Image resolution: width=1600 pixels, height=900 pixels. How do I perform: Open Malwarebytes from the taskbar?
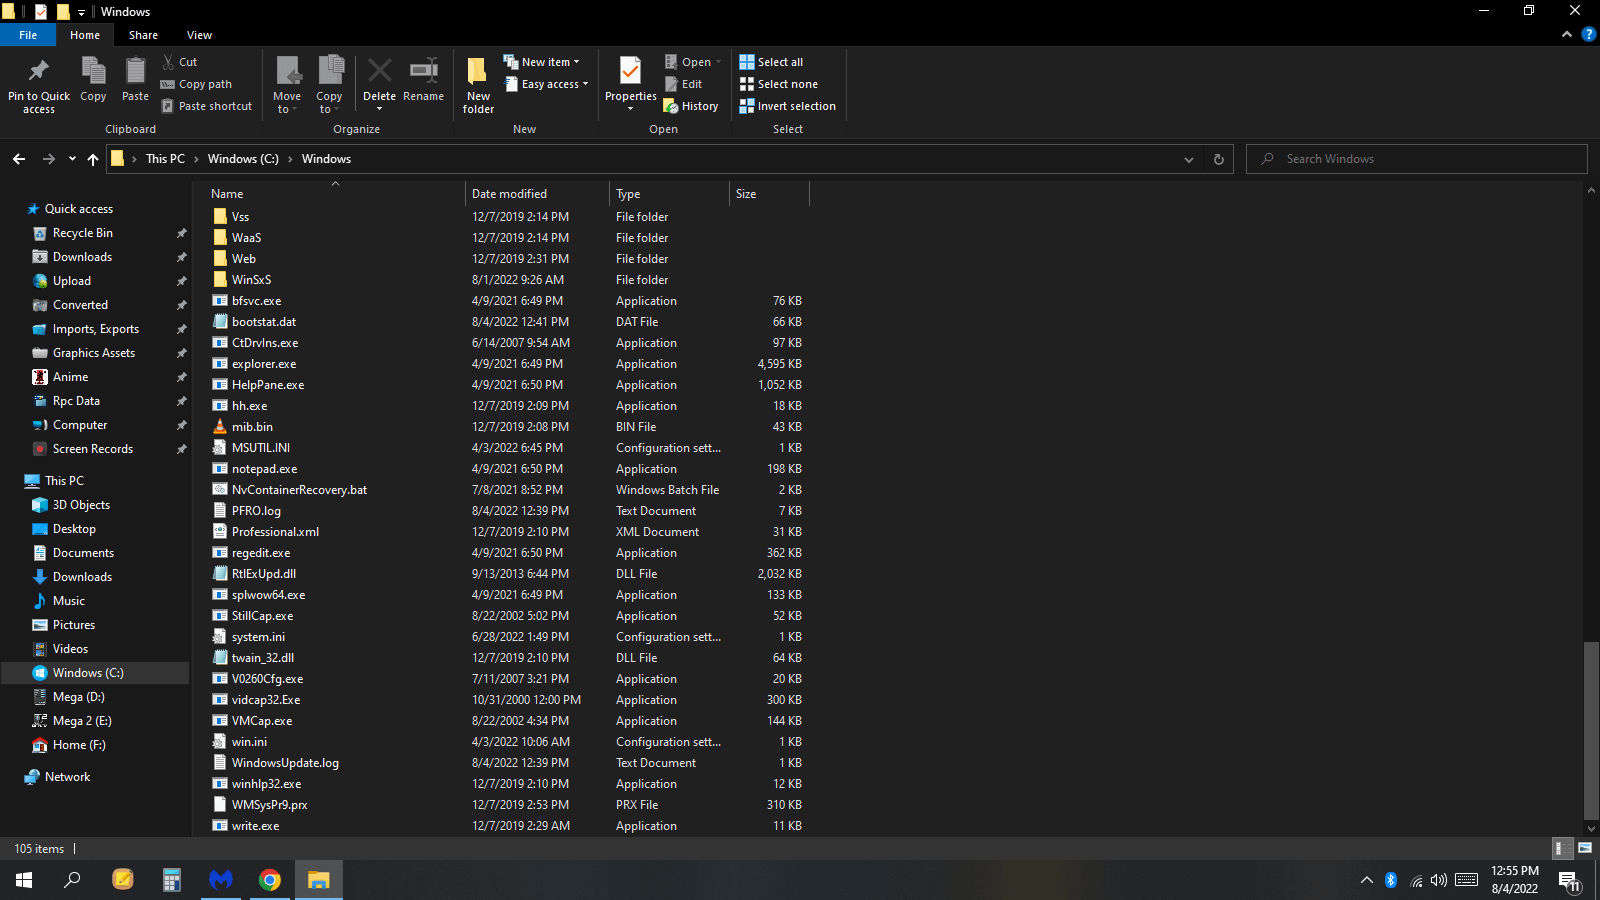point(221,880)
